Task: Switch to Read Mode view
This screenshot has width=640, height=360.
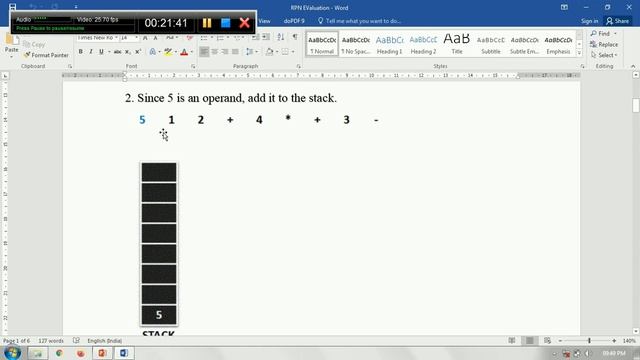Action: pyautogui.click(x=512, y=340)
